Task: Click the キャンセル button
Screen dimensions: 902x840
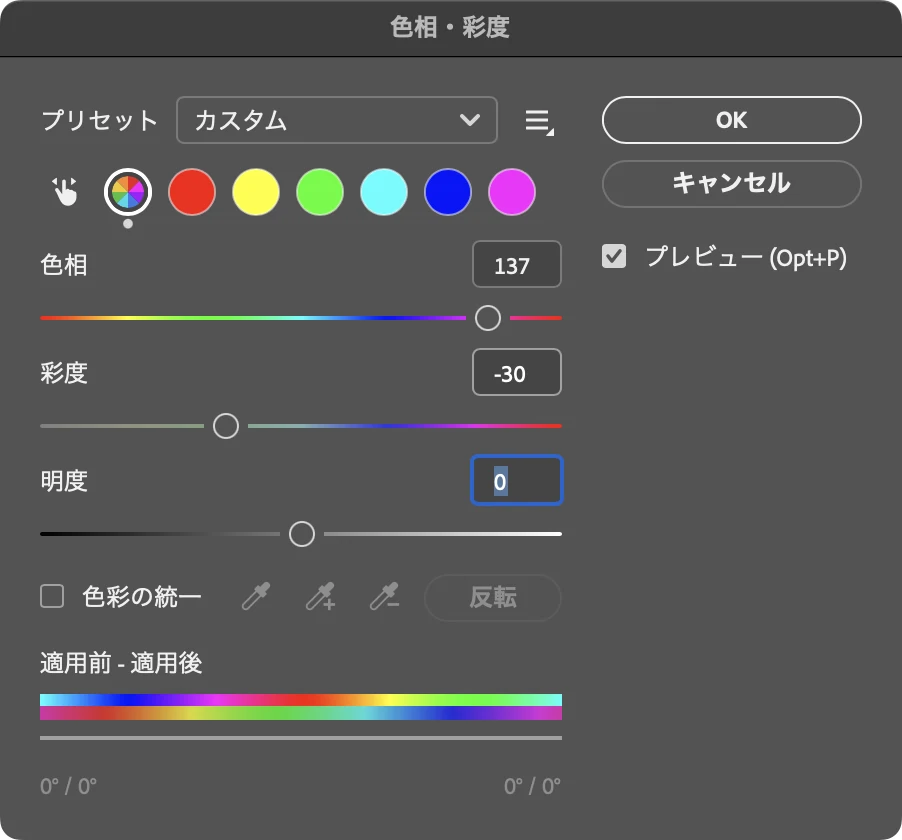Action: click(732, 184)
